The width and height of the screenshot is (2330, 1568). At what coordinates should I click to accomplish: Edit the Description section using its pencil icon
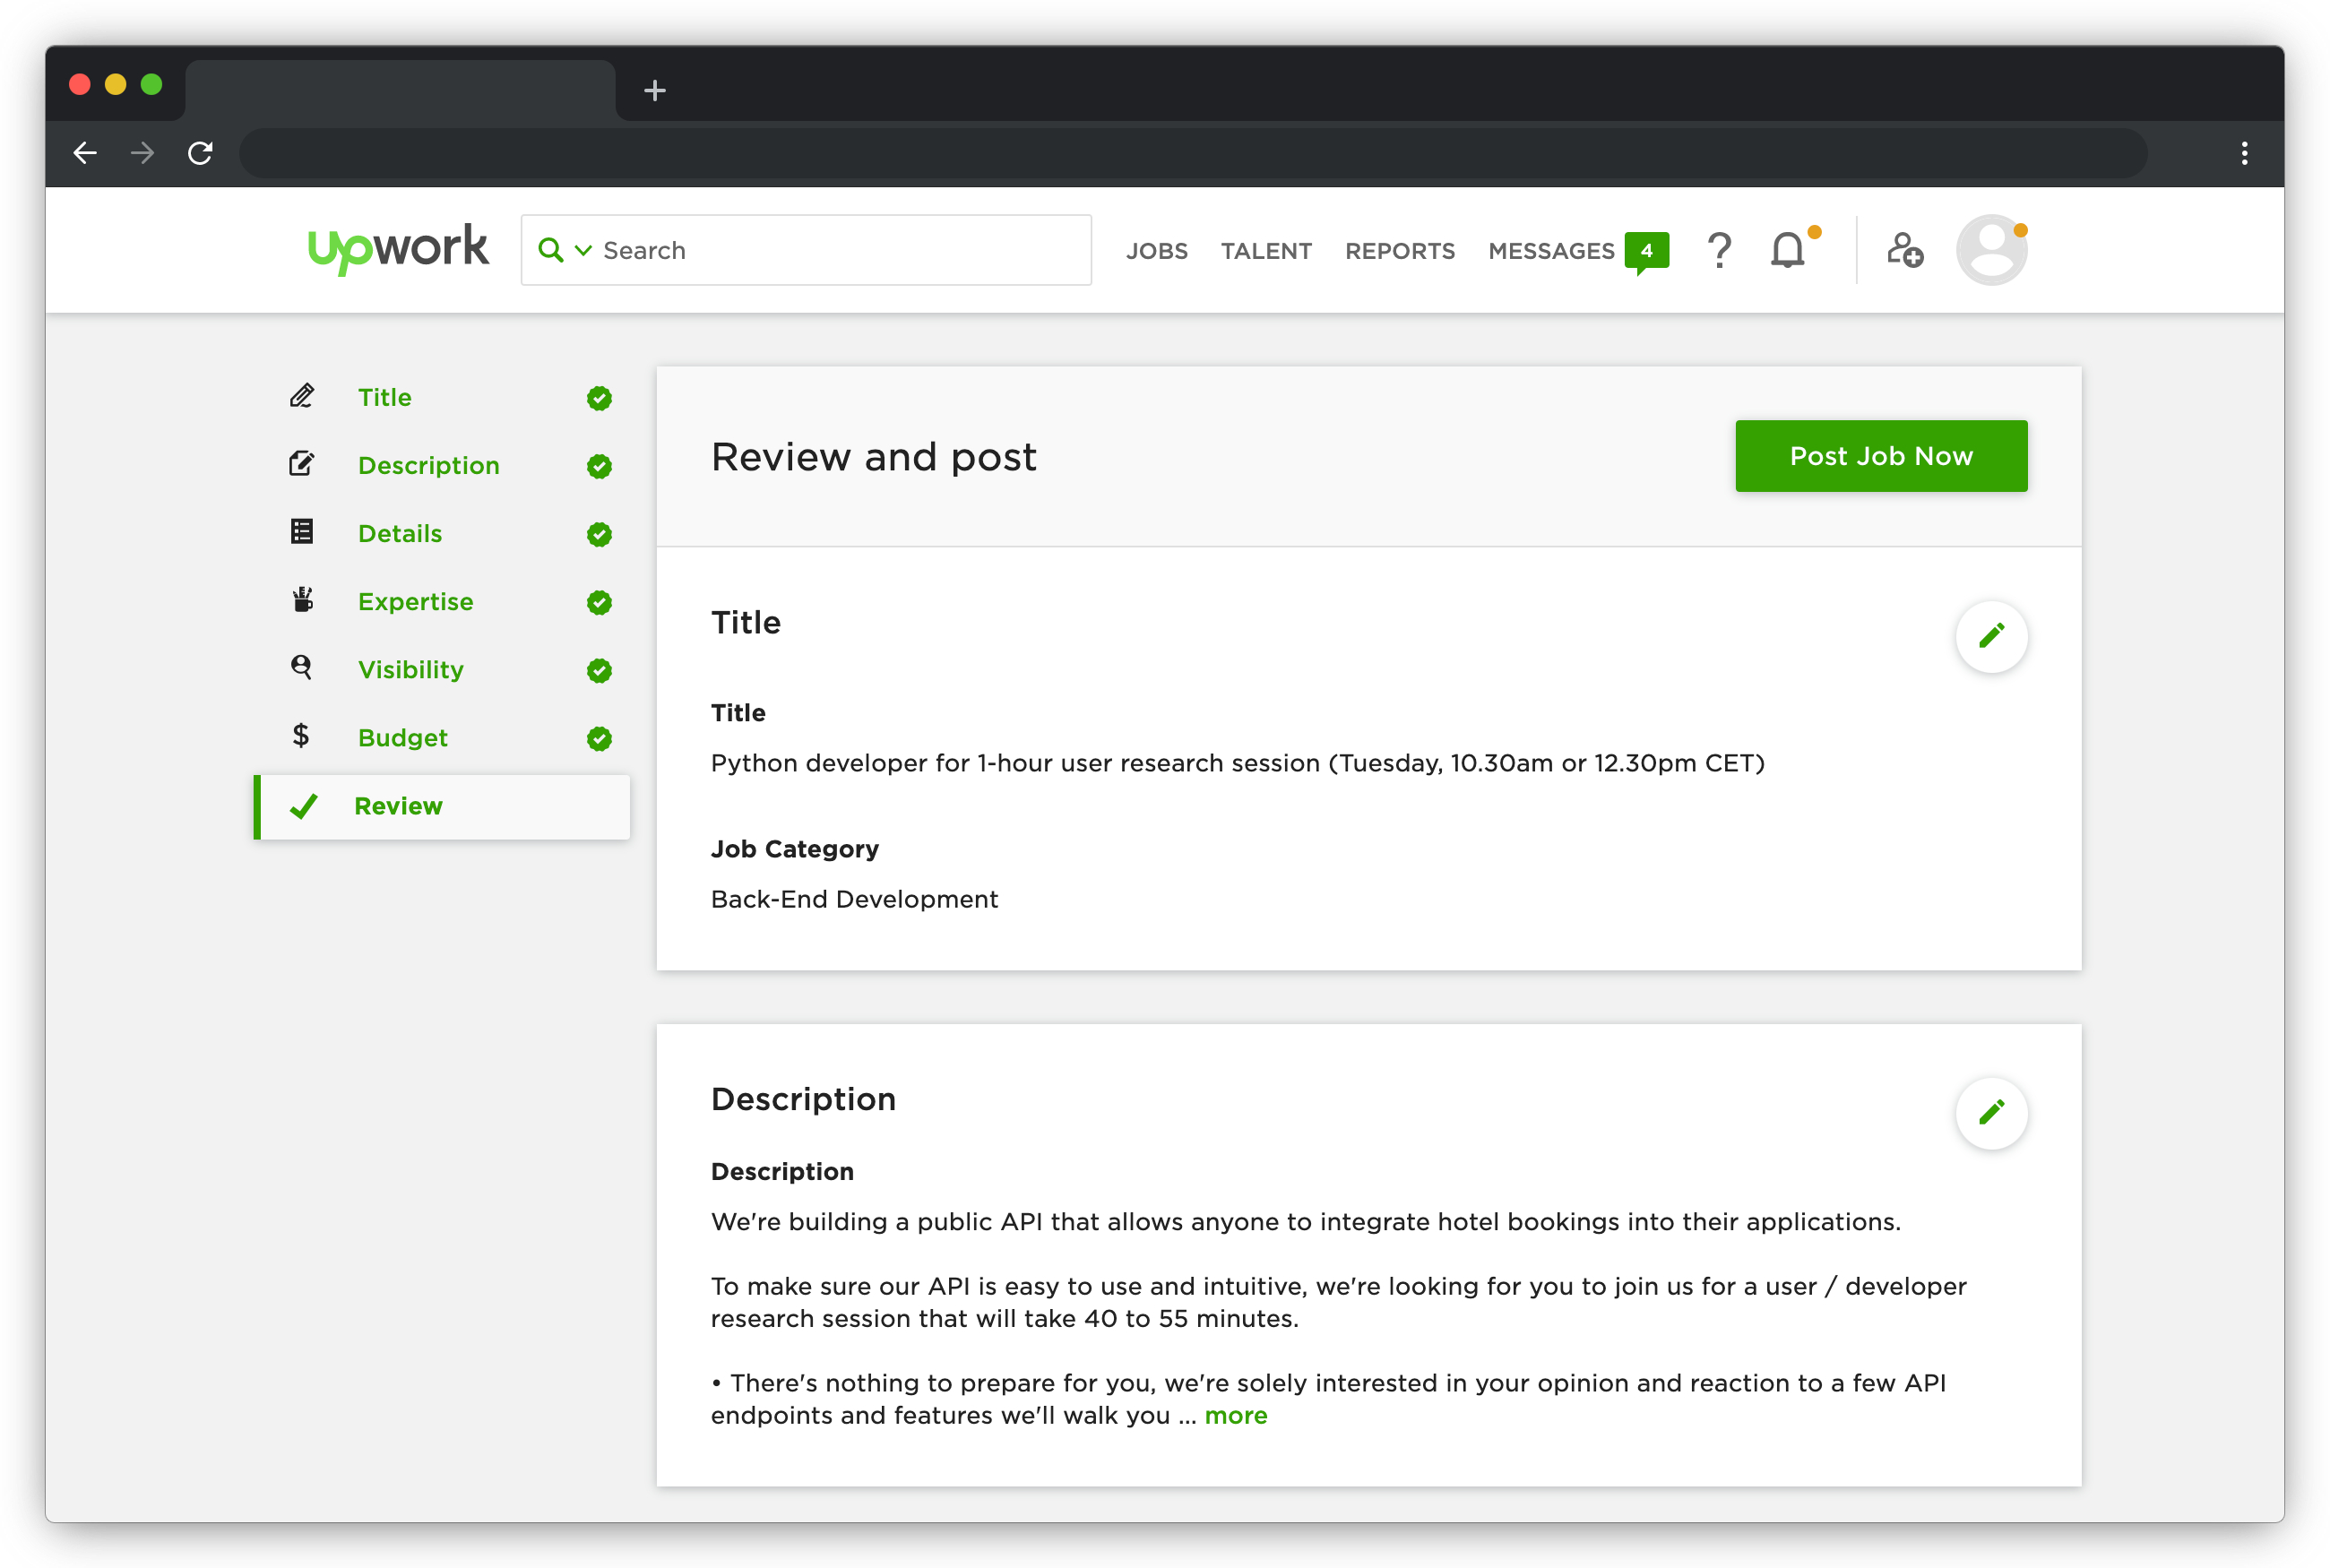coord(1991,1112)
